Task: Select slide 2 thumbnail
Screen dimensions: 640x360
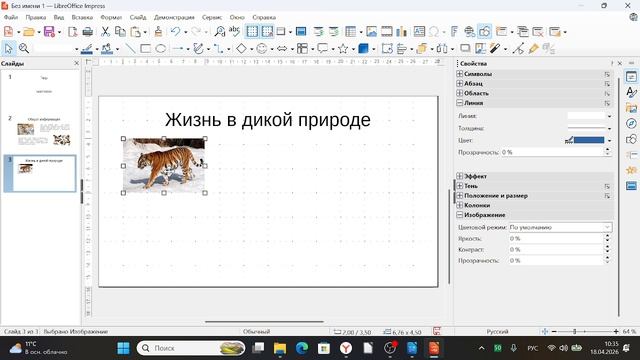Action: click(x=44, y=131)
